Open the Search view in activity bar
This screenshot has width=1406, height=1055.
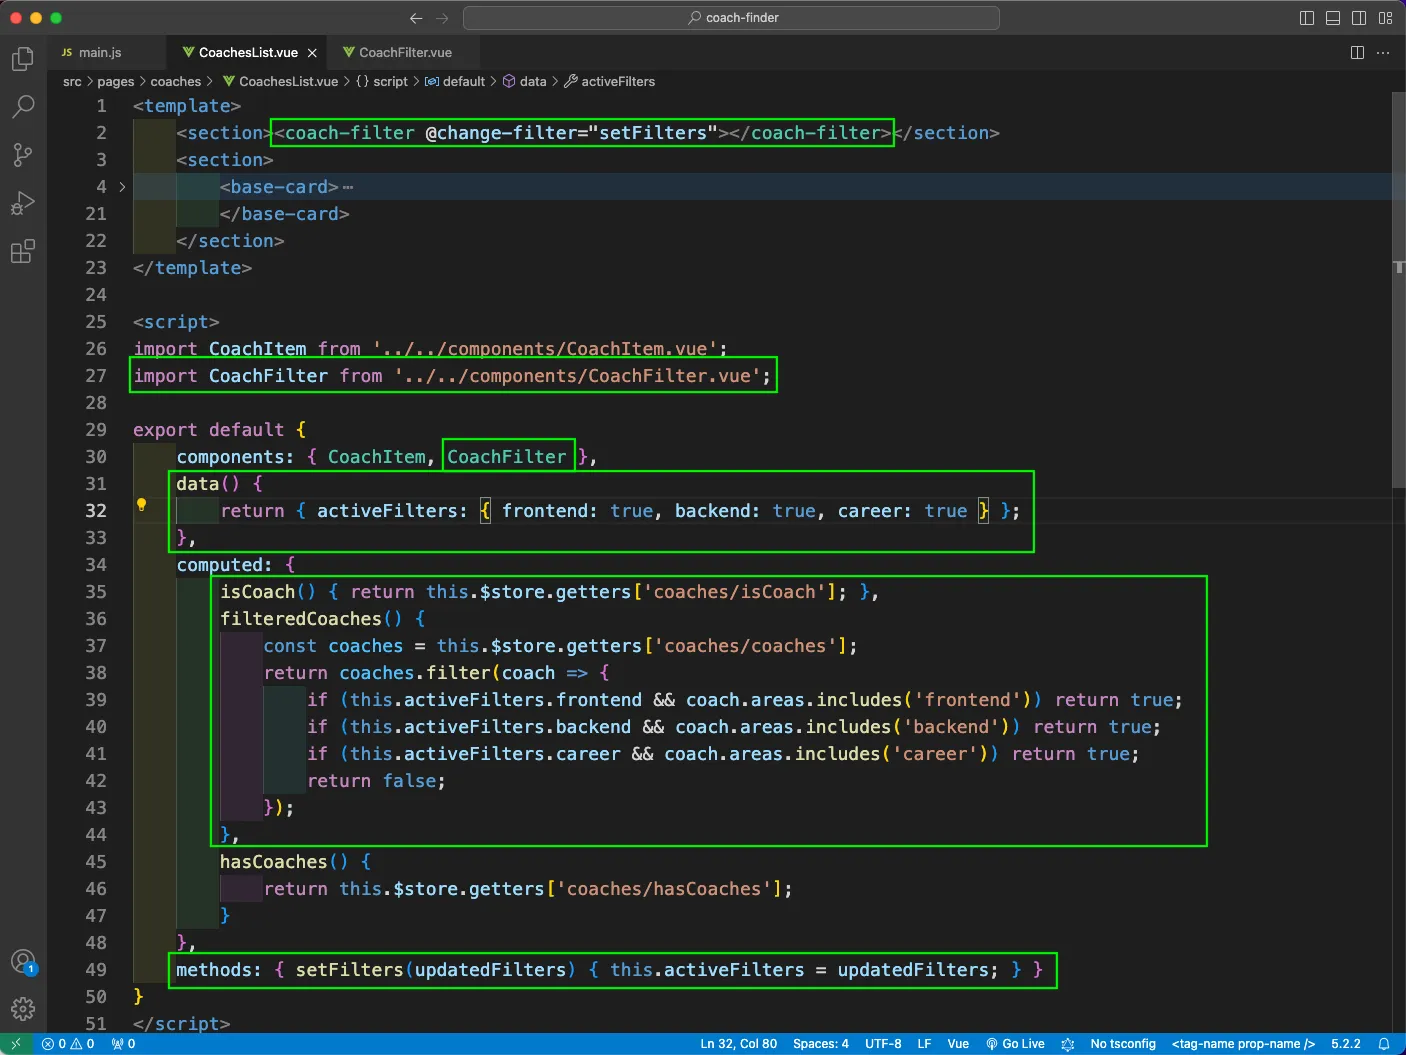point(23,106)
